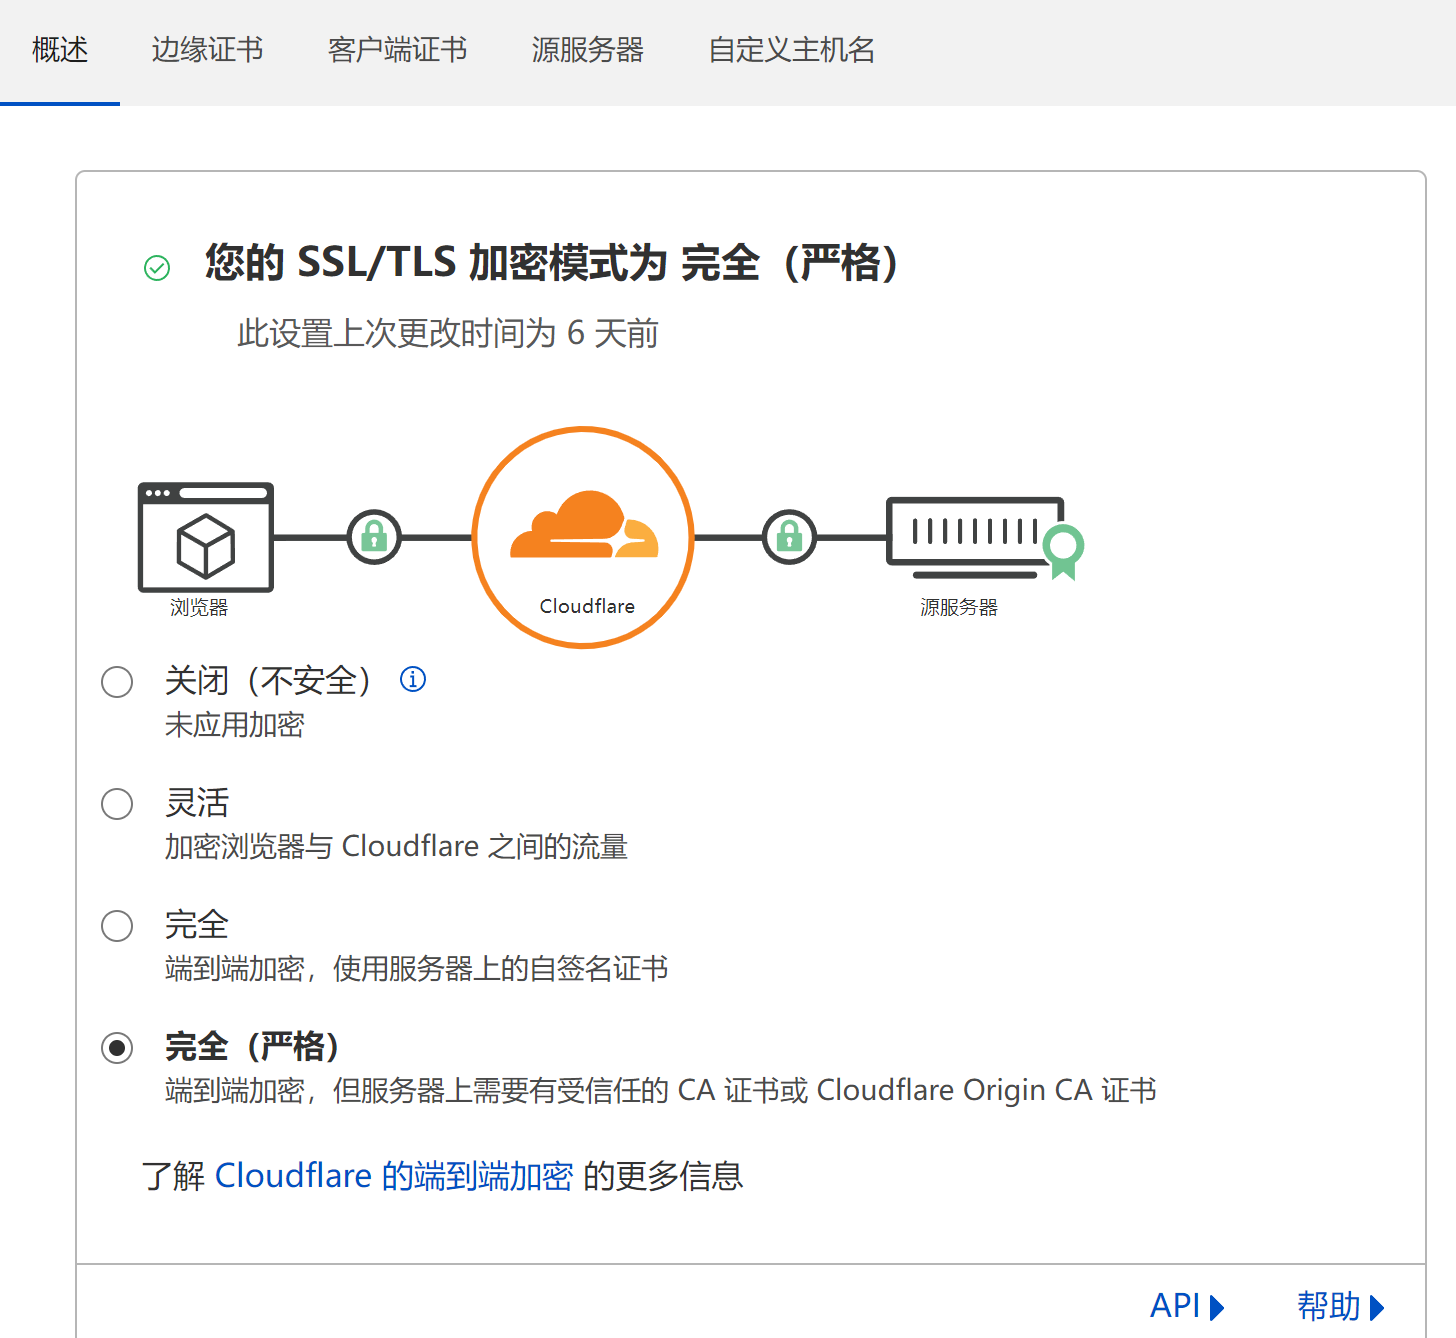Choose the 完全 radio option
Viewport: 1456px width, 1338px height.
[117, 926]
